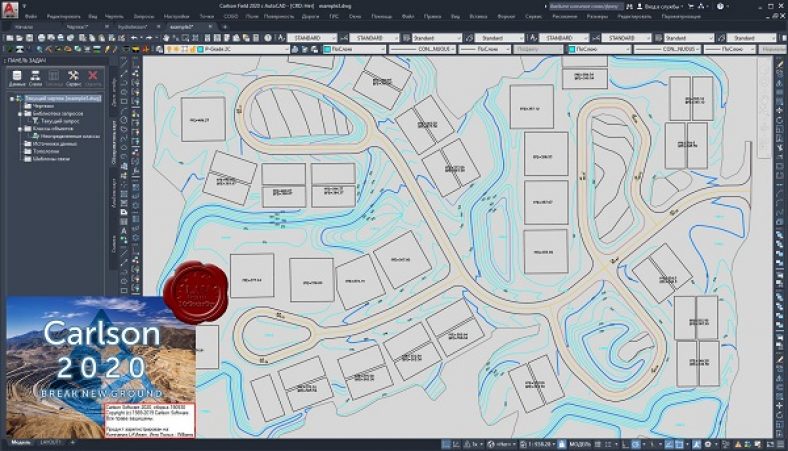Open the Рисование menu
This screenshot has height=451, width=788.
point(564,17)
